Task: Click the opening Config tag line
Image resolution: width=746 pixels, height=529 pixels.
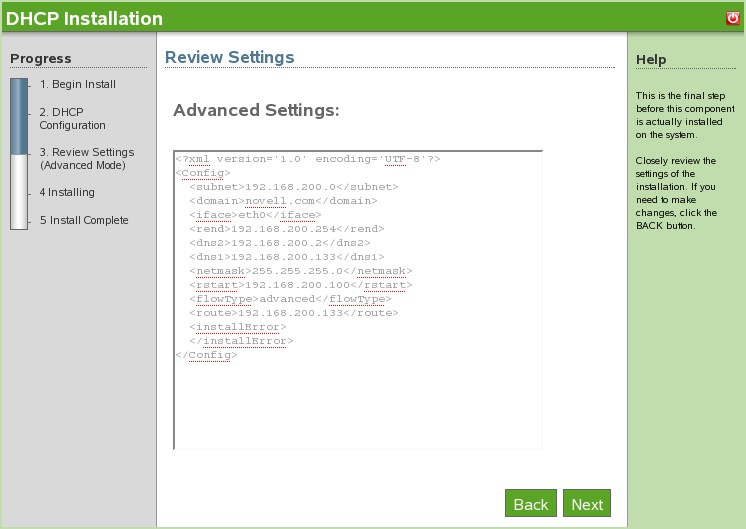Action: pyautogui.click(x=203, y=173)
